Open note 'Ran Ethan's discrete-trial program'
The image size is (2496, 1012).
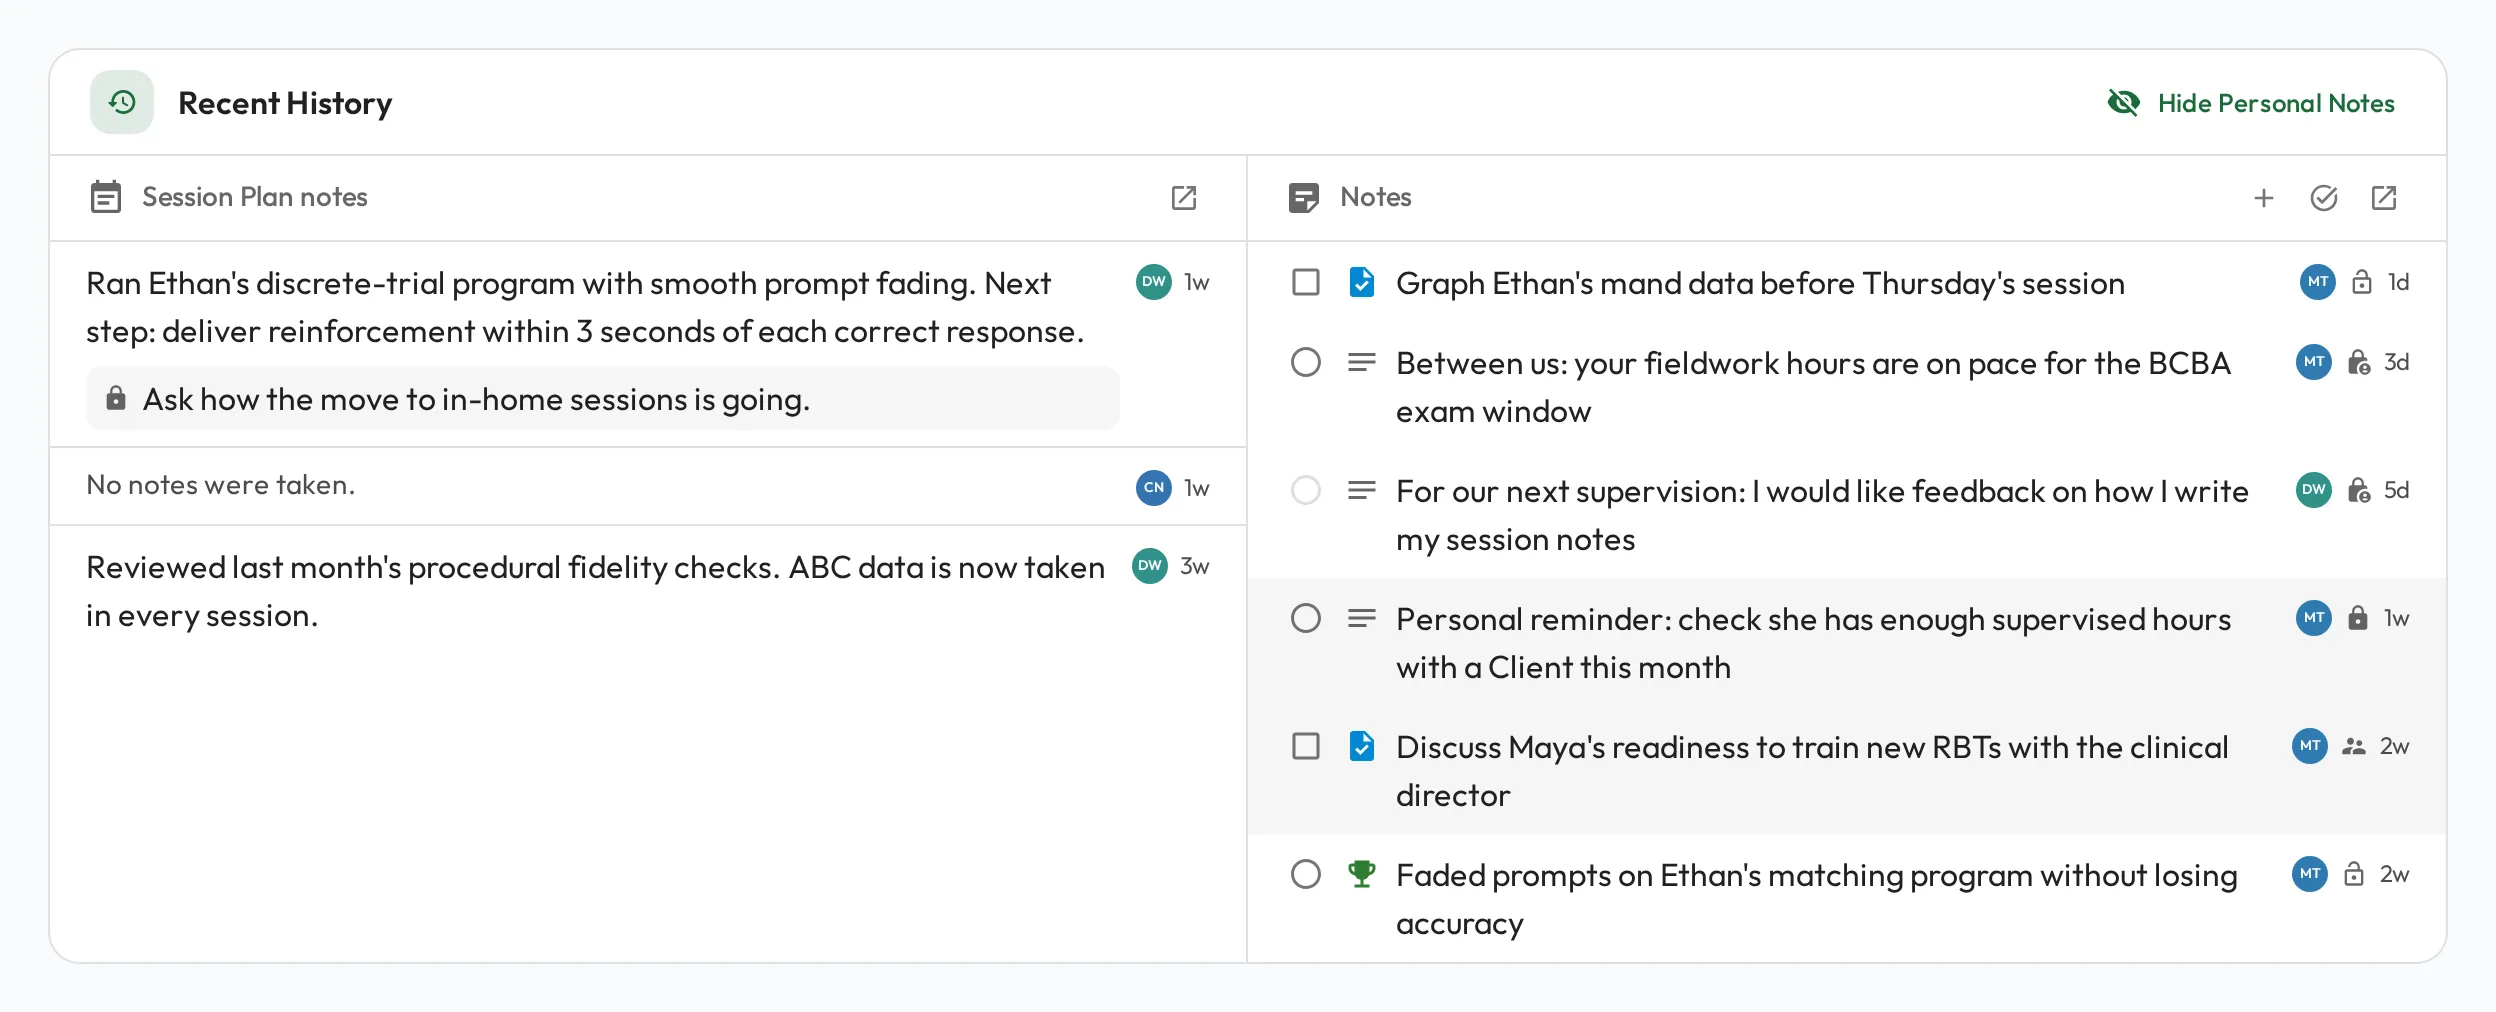585,307
